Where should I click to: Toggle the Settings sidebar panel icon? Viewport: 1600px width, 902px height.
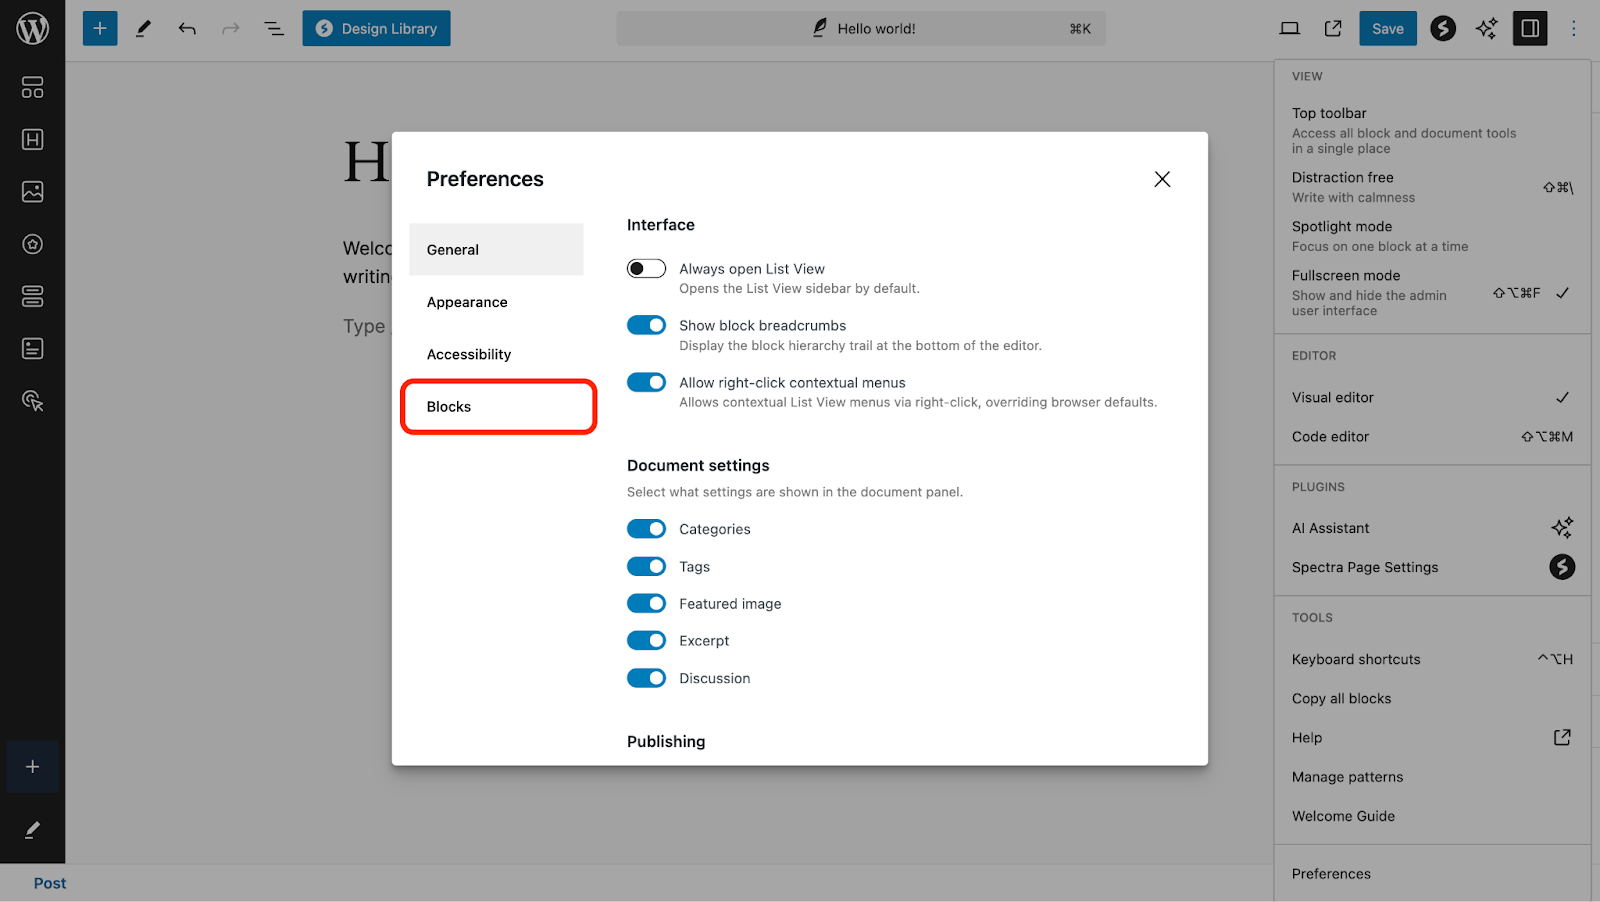point(1530,28)
